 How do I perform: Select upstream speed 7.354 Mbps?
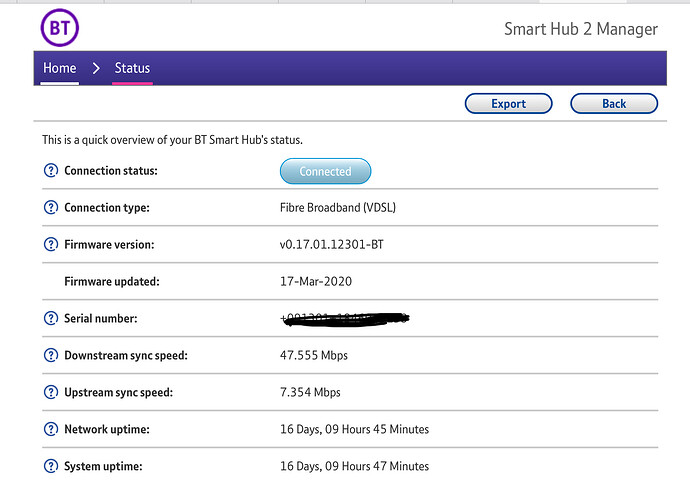point(310,392)
